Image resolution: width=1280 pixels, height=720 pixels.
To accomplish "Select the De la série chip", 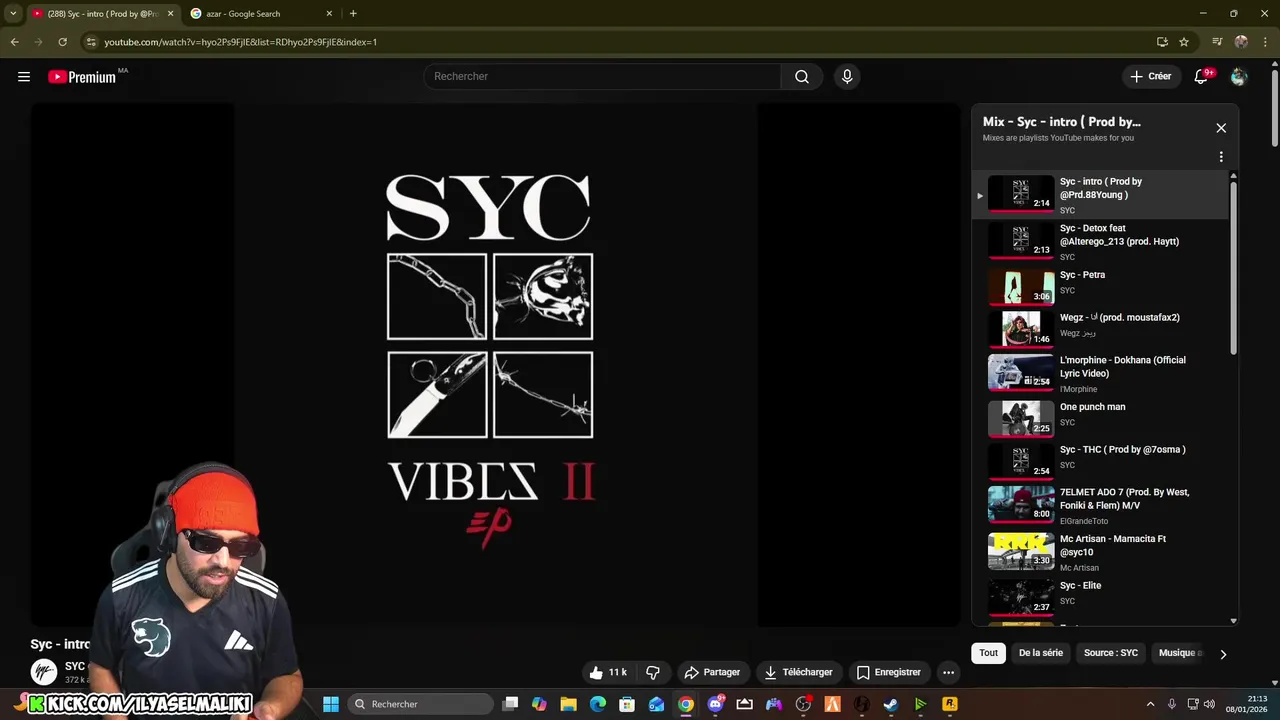I will click(1040, 653).
